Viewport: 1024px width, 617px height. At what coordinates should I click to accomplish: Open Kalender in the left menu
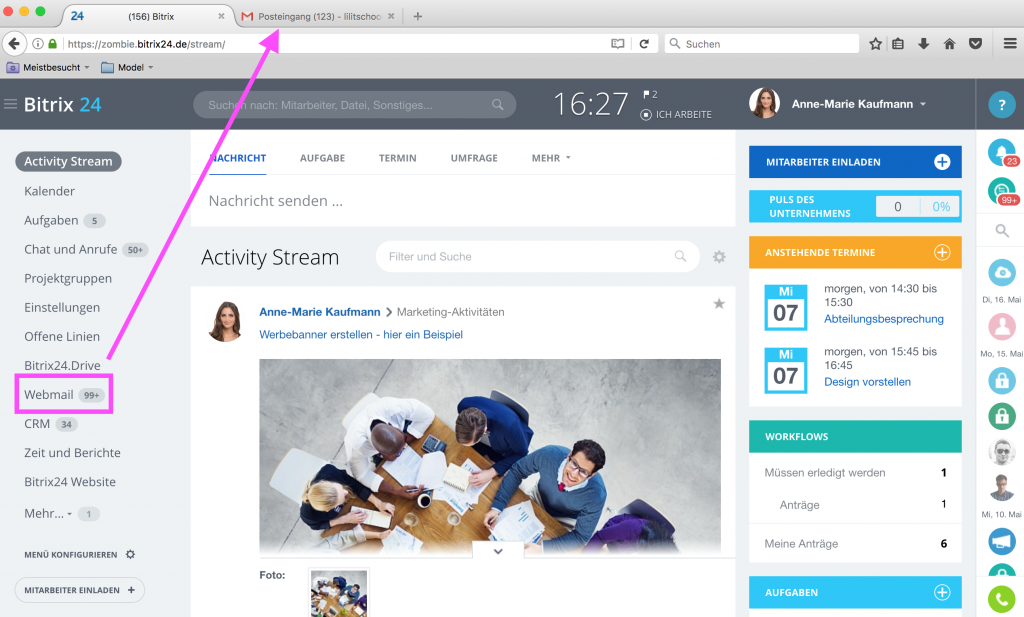coord(50,191)
